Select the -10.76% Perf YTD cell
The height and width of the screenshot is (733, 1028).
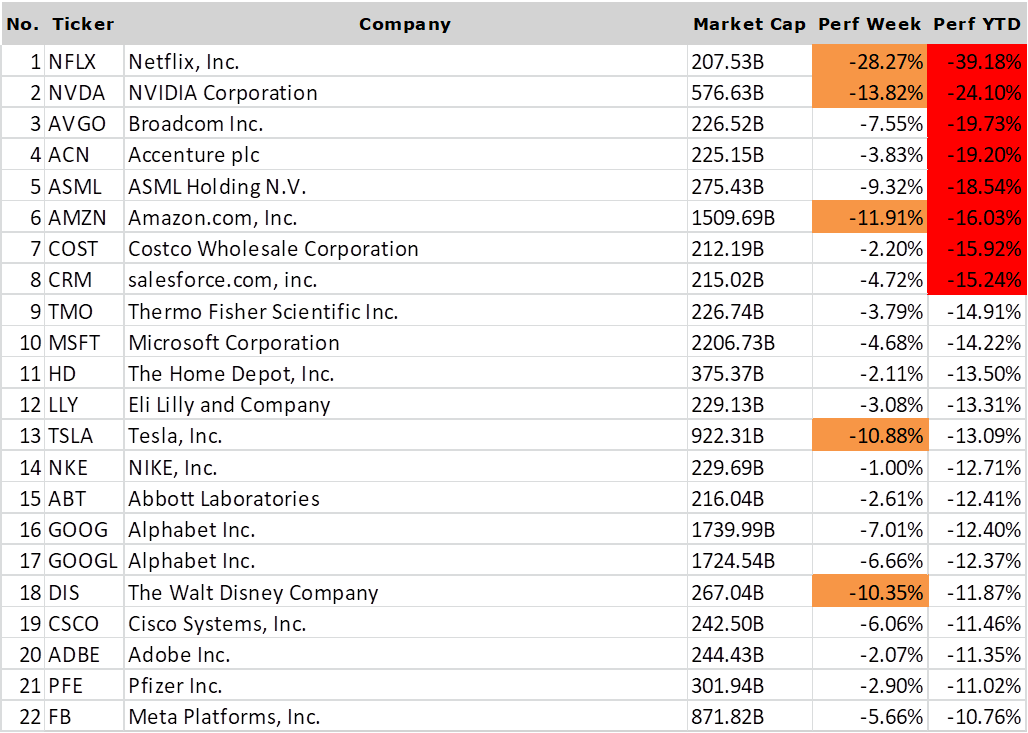[x=978, y=717]
